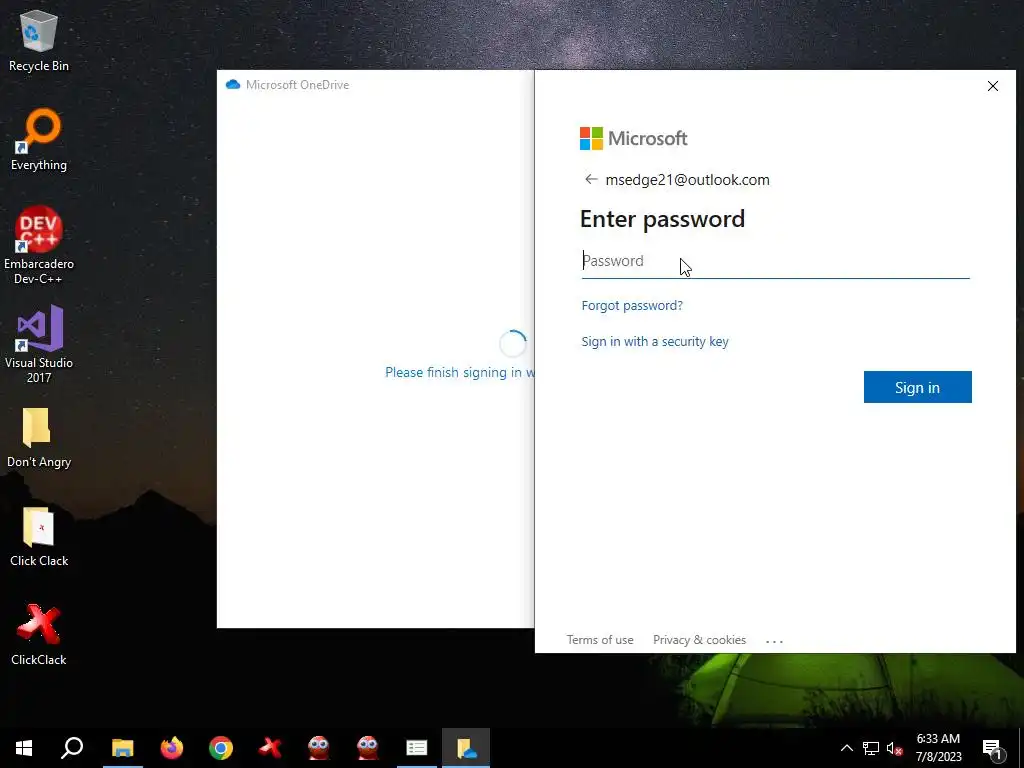Open the second red owl-face taskbar icon

pos(368,748)
